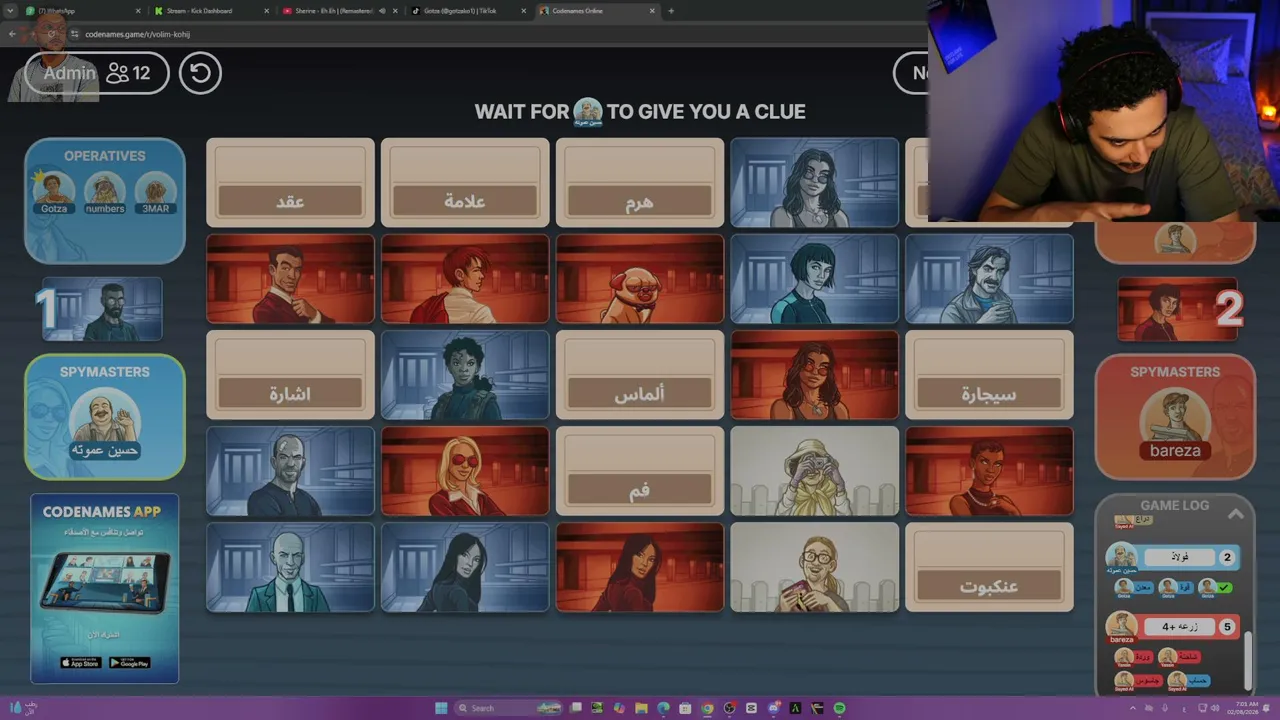This screenshot has width=1280, height=720.
Task: Mute audio on the Sherine tab
Action: (x=382, y=11)
